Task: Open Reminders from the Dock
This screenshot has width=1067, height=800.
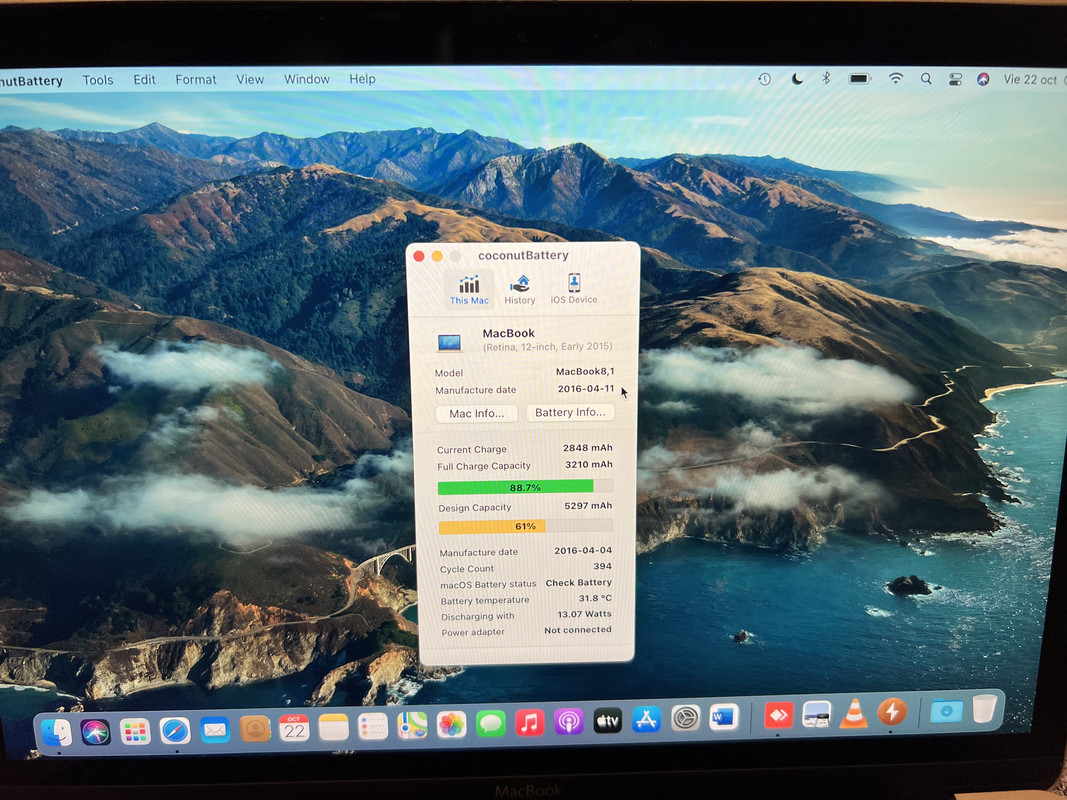Action: click(x=373, y=727)
